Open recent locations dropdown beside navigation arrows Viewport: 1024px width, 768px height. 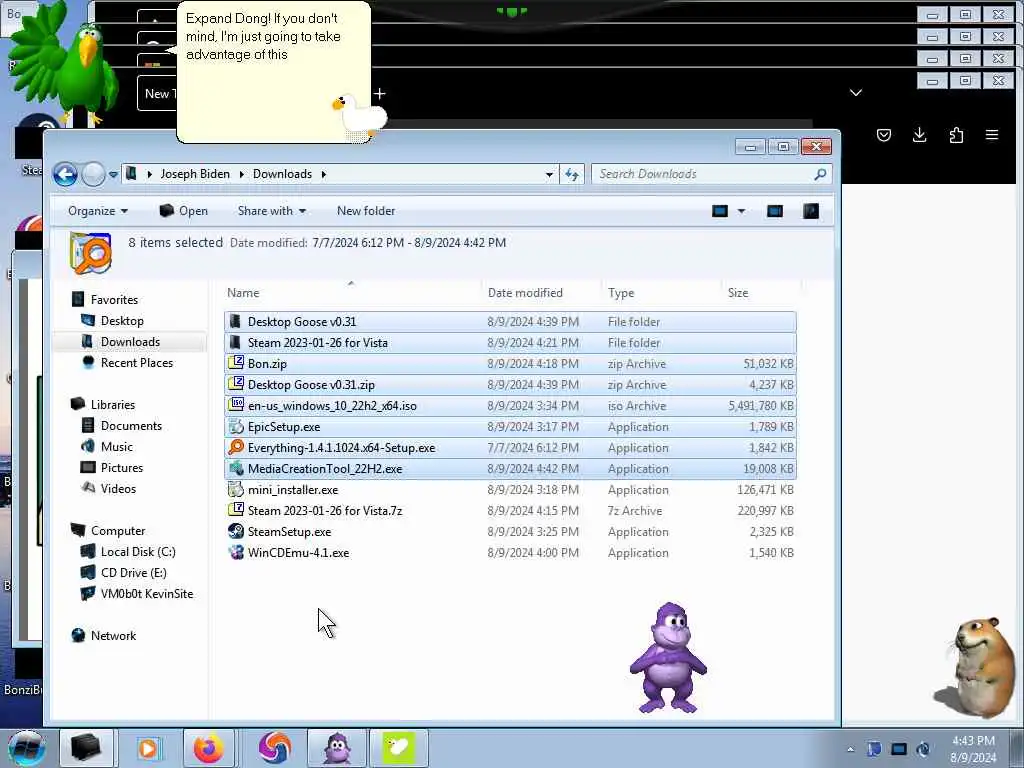click(x=113, y=174)
